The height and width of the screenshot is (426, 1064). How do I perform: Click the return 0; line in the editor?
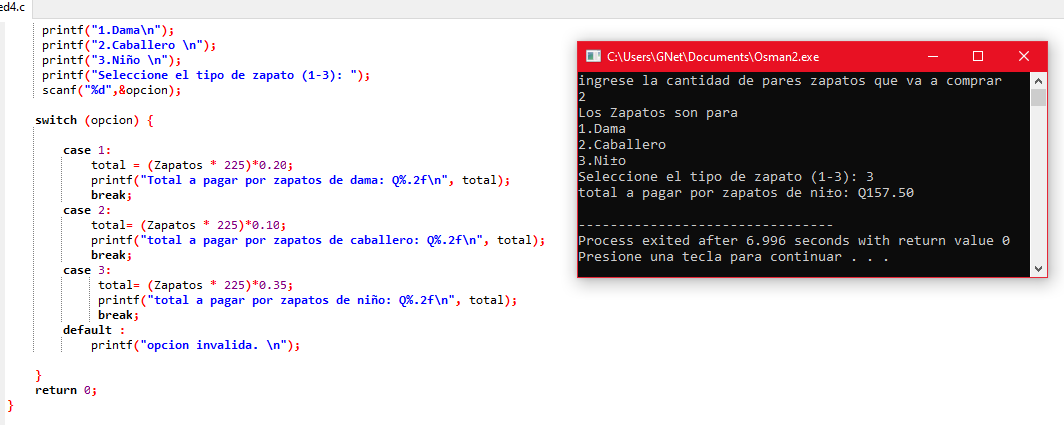[x=66, y=390]
